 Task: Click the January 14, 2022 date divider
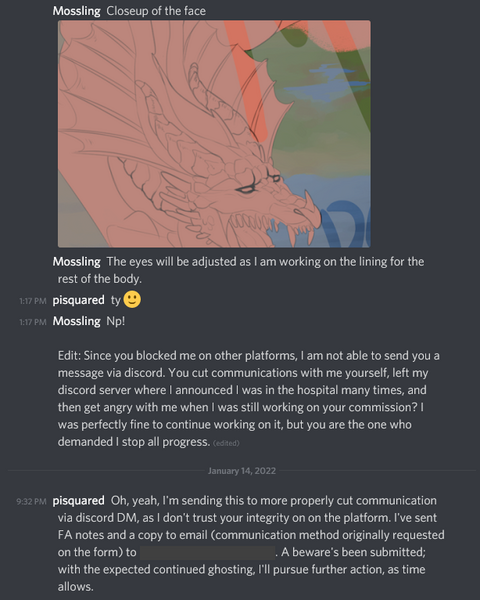coord(242,471)
